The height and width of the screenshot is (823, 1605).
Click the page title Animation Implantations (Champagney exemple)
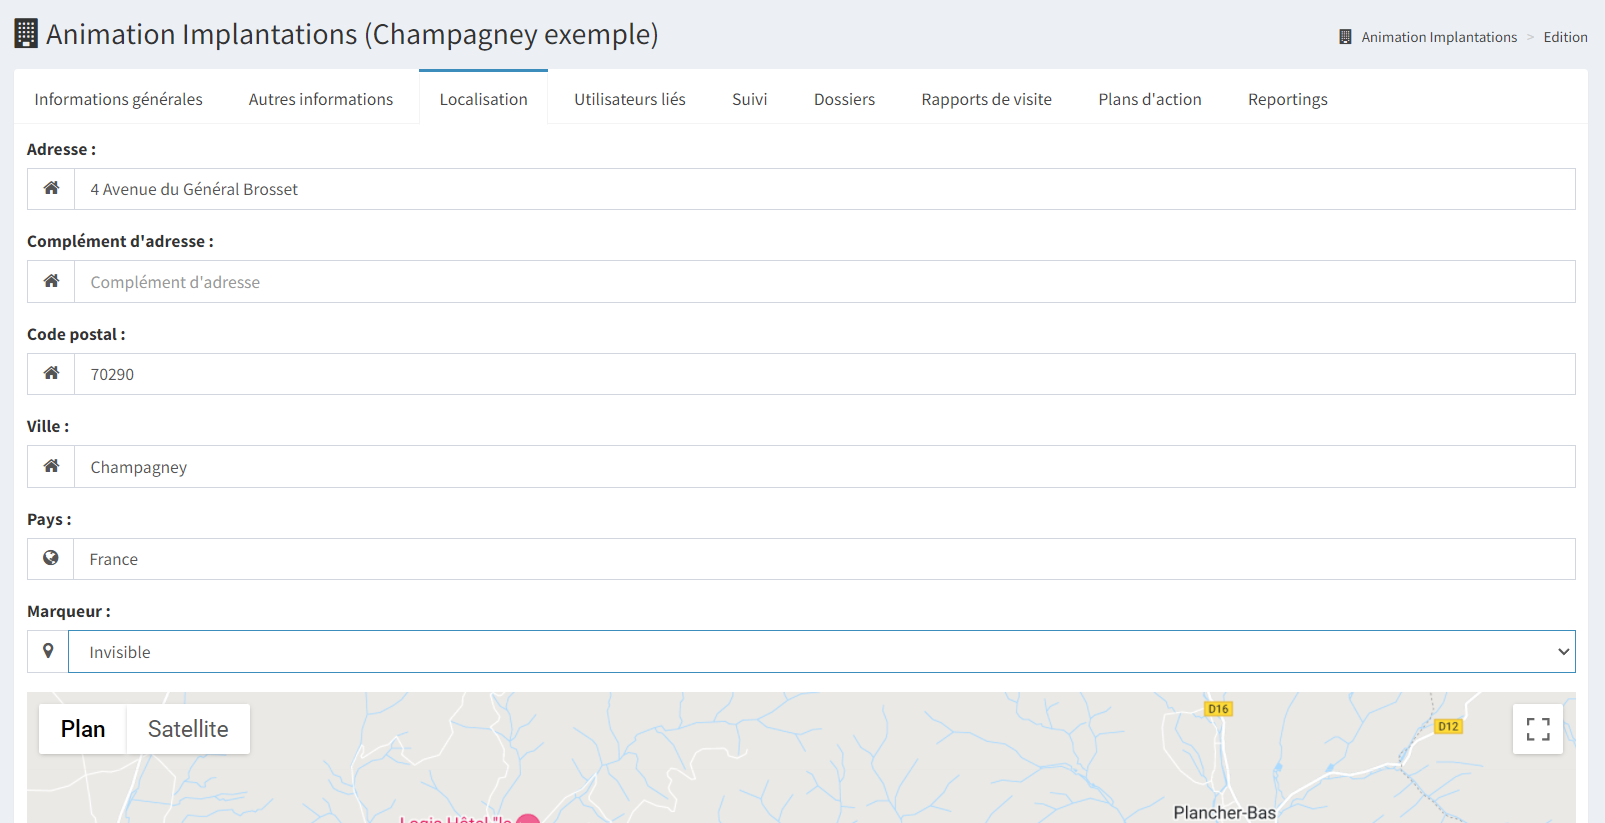tap(352, 34)
